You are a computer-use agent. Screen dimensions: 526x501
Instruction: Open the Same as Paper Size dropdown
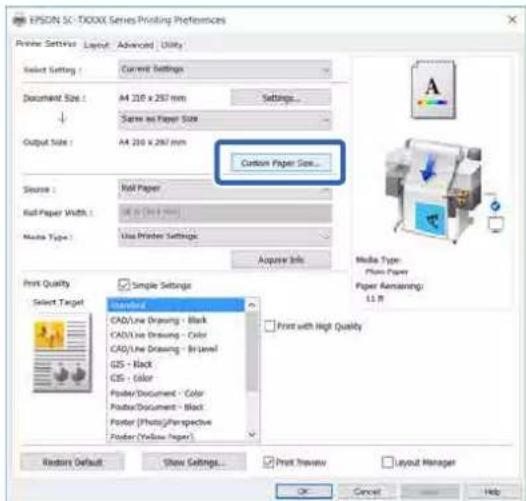[x=225, y=119]
